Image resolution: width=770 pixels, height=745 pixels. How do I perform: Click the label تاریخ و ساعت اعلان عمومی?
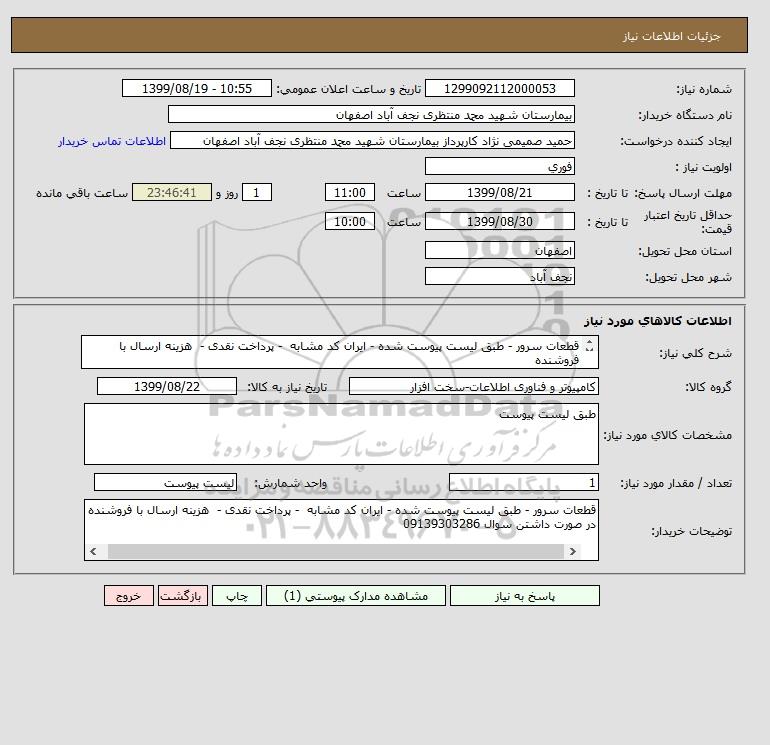click(349, 89)
